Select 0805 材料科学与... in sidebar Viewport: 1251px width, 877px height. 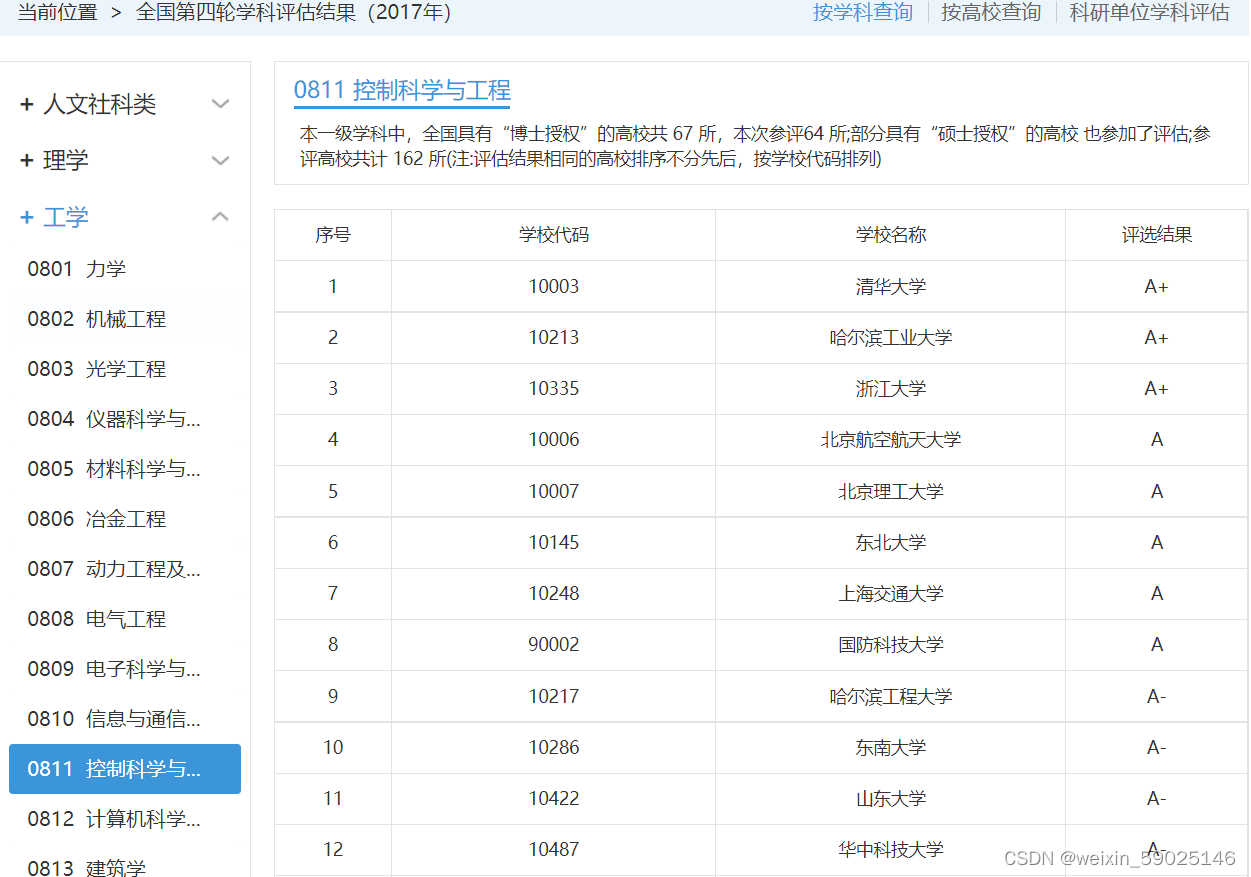click(114, 469)
